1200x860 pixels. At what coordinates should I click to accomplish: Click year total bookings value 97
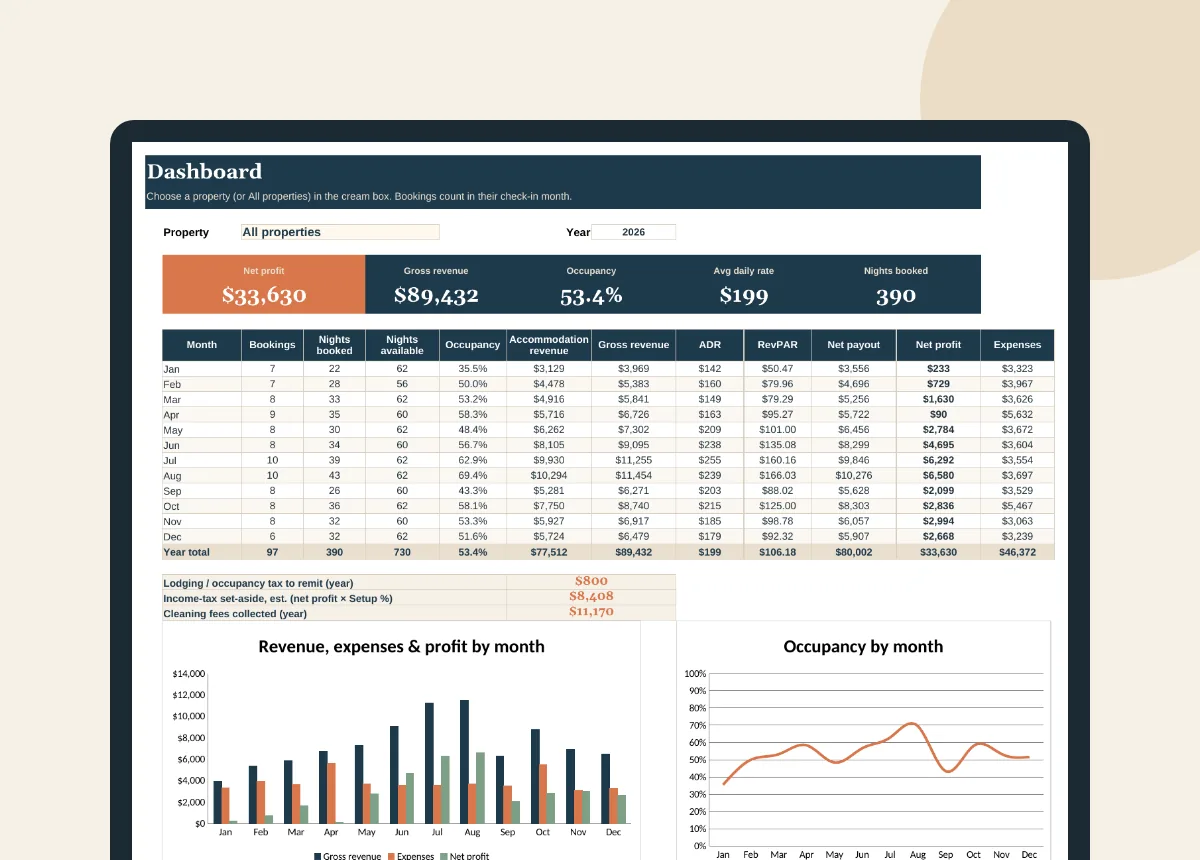coord(272,552)
